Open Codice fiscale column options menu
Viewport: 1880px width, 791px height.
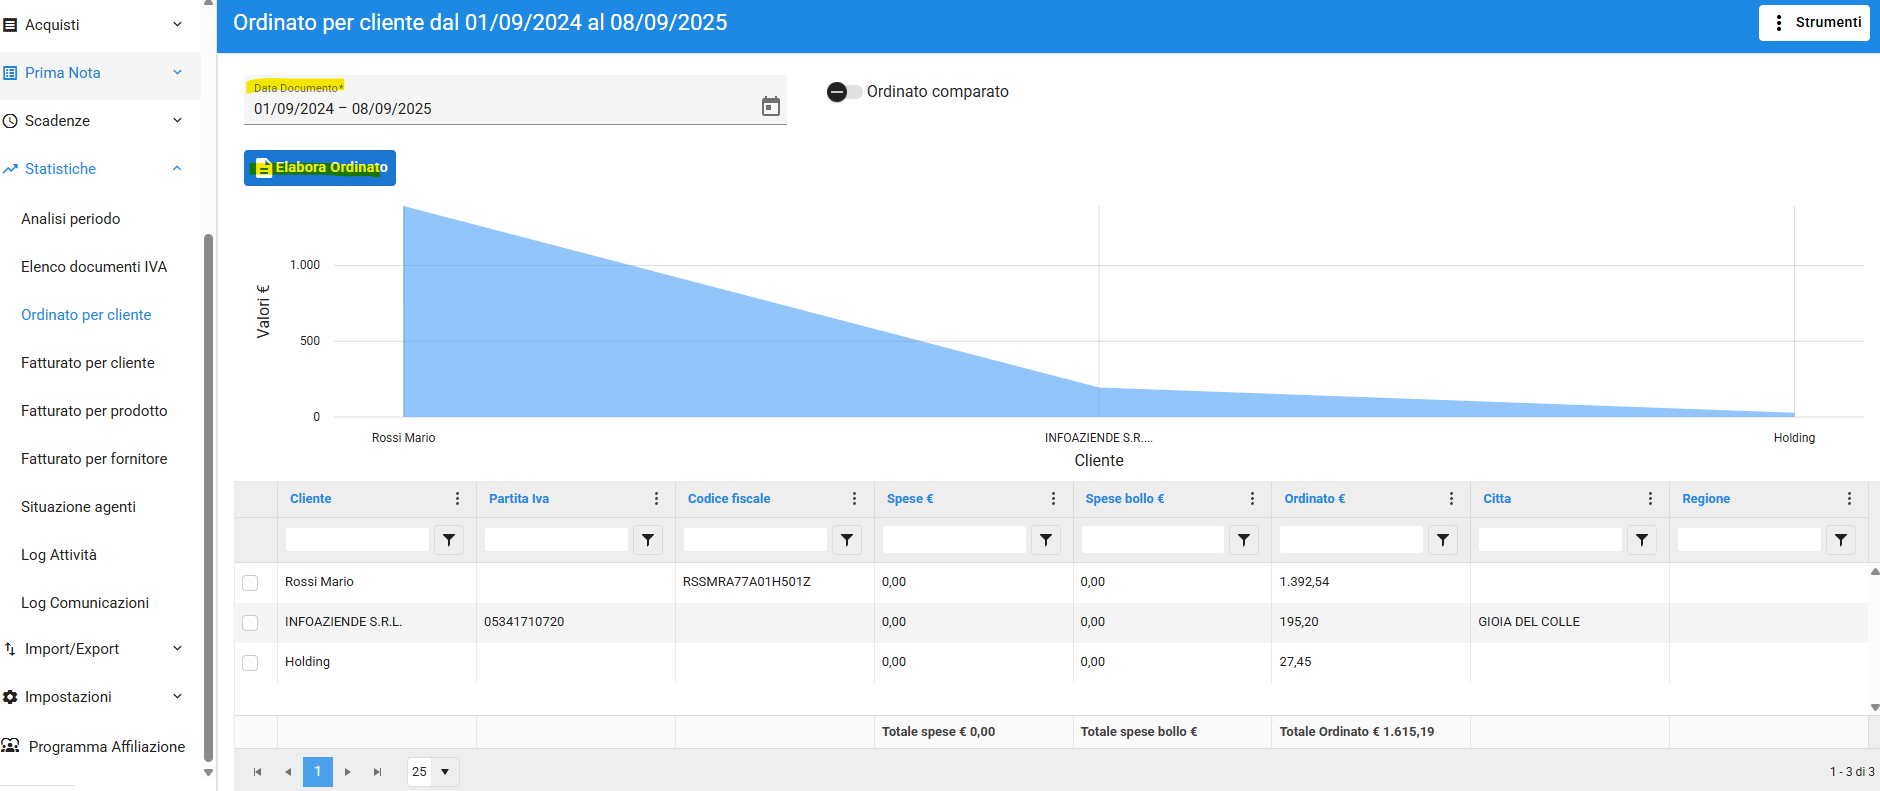click(x=854, y=499)
